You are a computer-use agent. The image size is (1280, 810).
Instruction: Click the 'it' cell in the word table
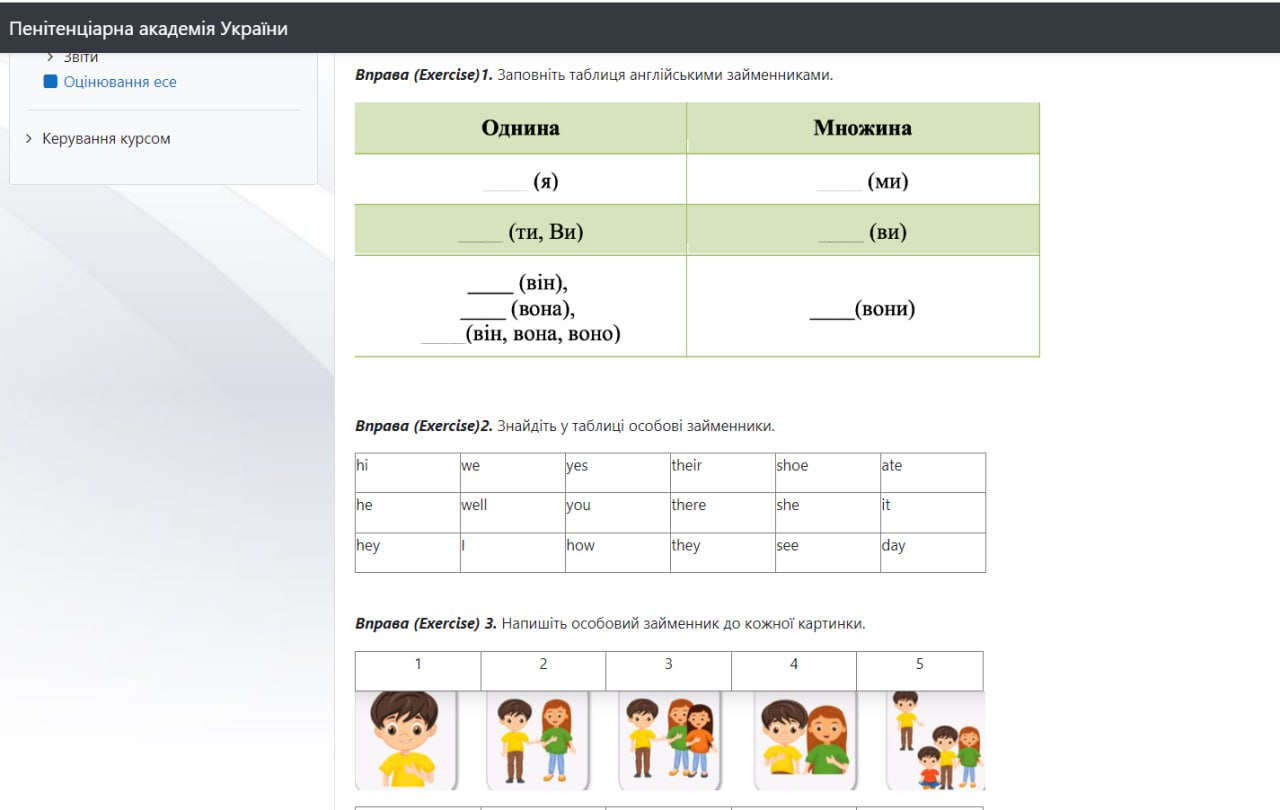[932, 506]
